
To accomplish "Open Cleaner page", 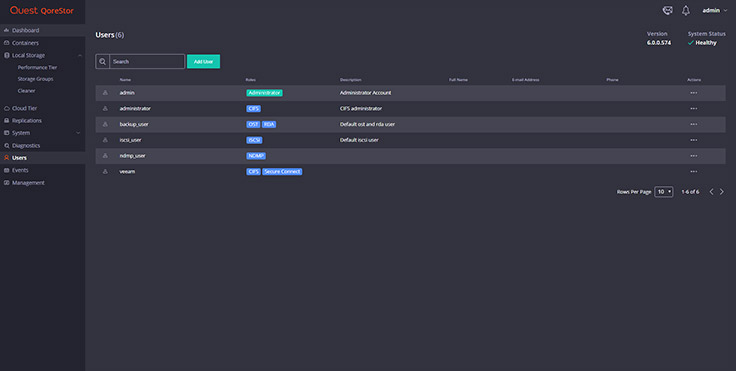I will coord(26,91).
